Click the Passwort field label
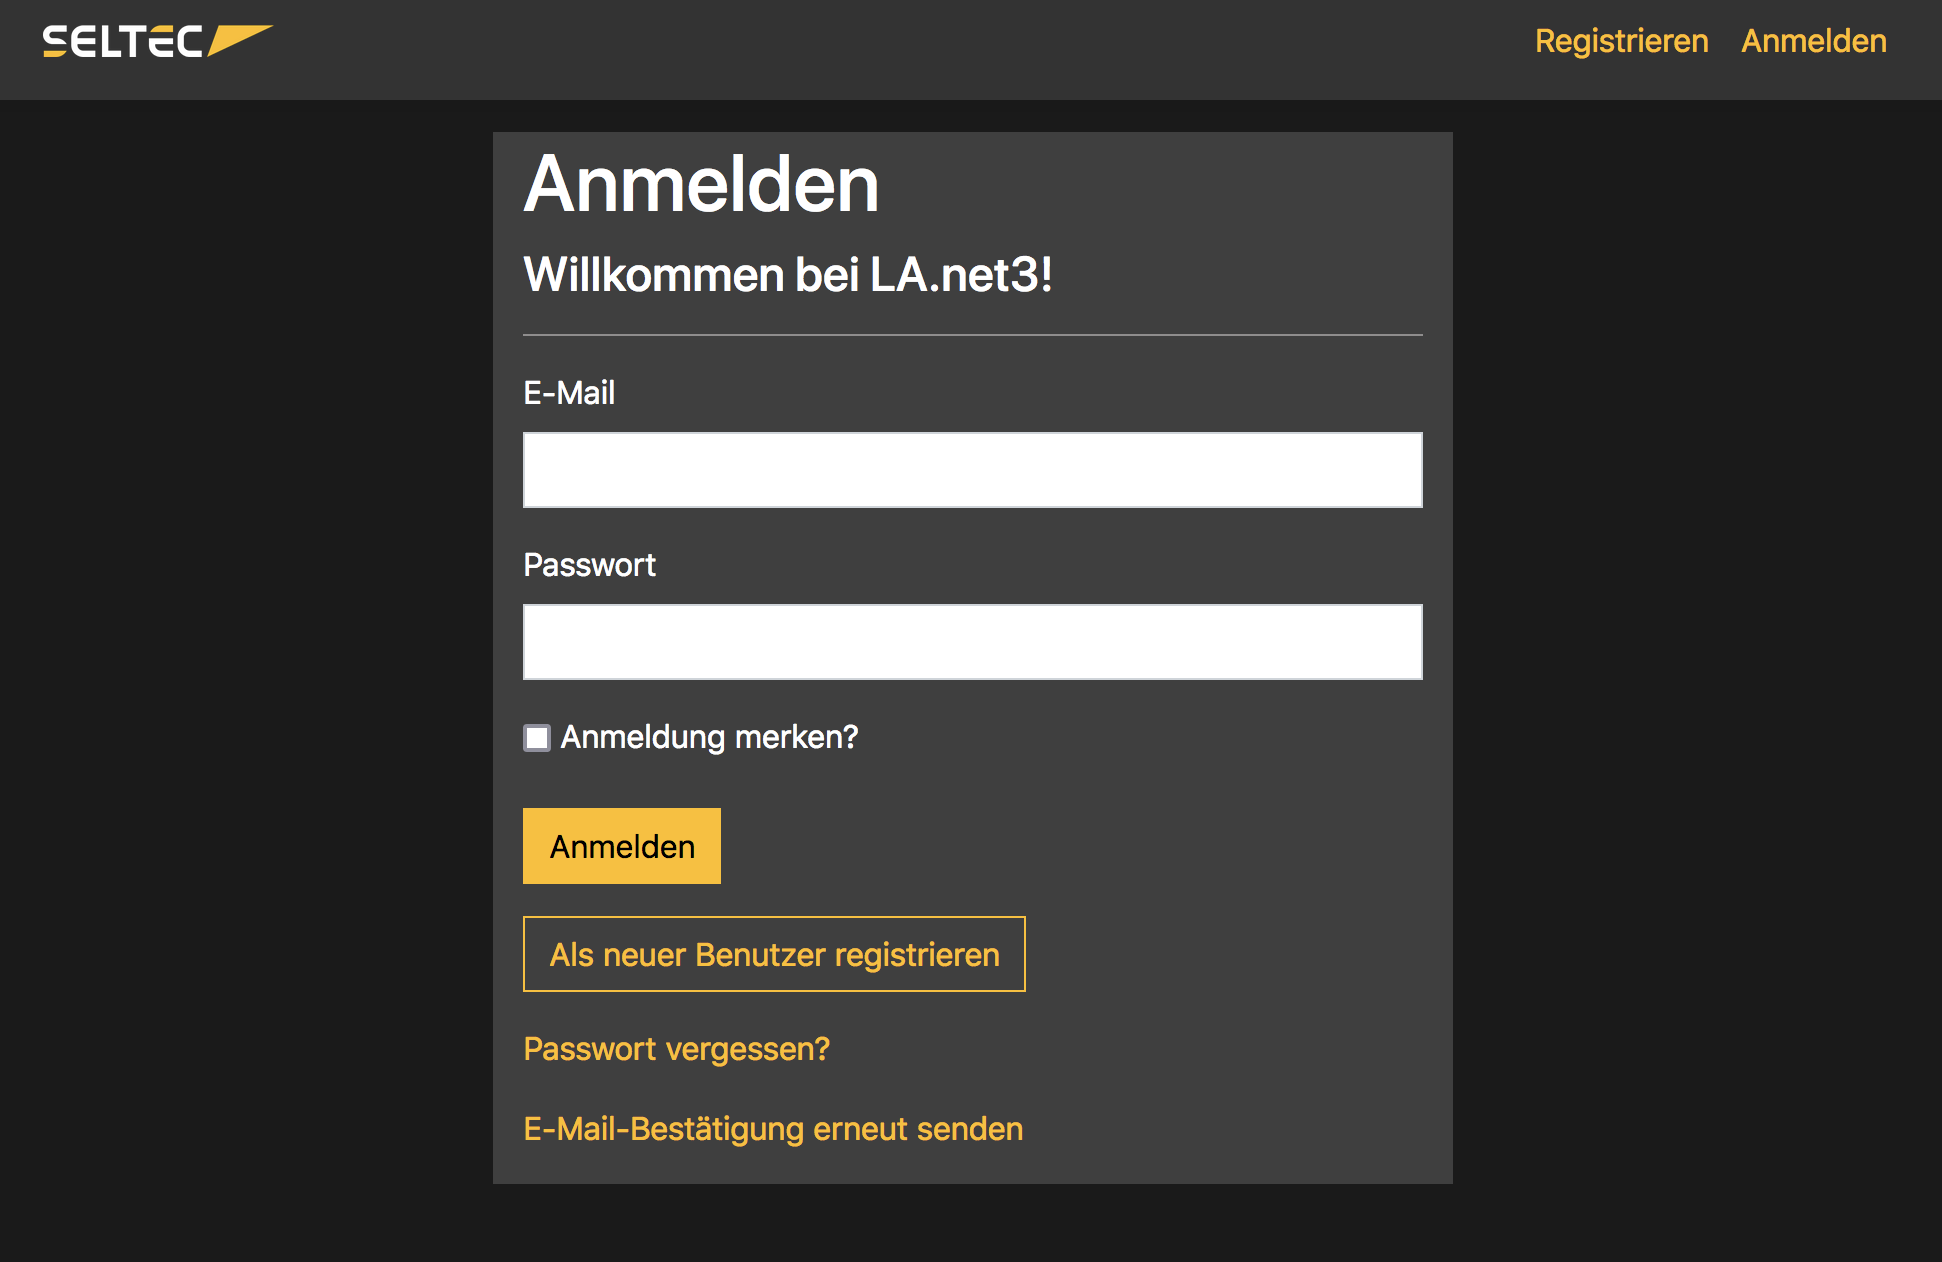The height and width of the screenshot is (1262, 1942). pyautogui.click(x=589, y=565)
